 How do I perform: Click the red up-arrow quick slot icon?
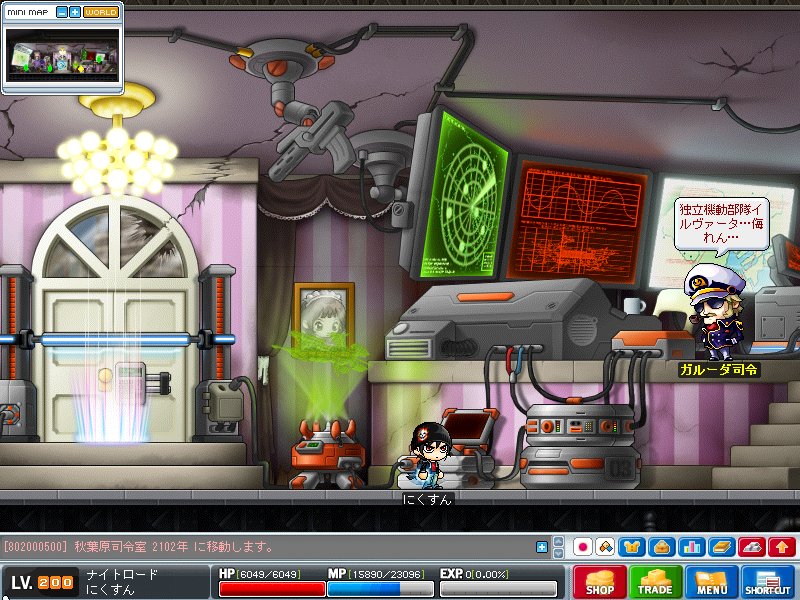pos(782,547)
